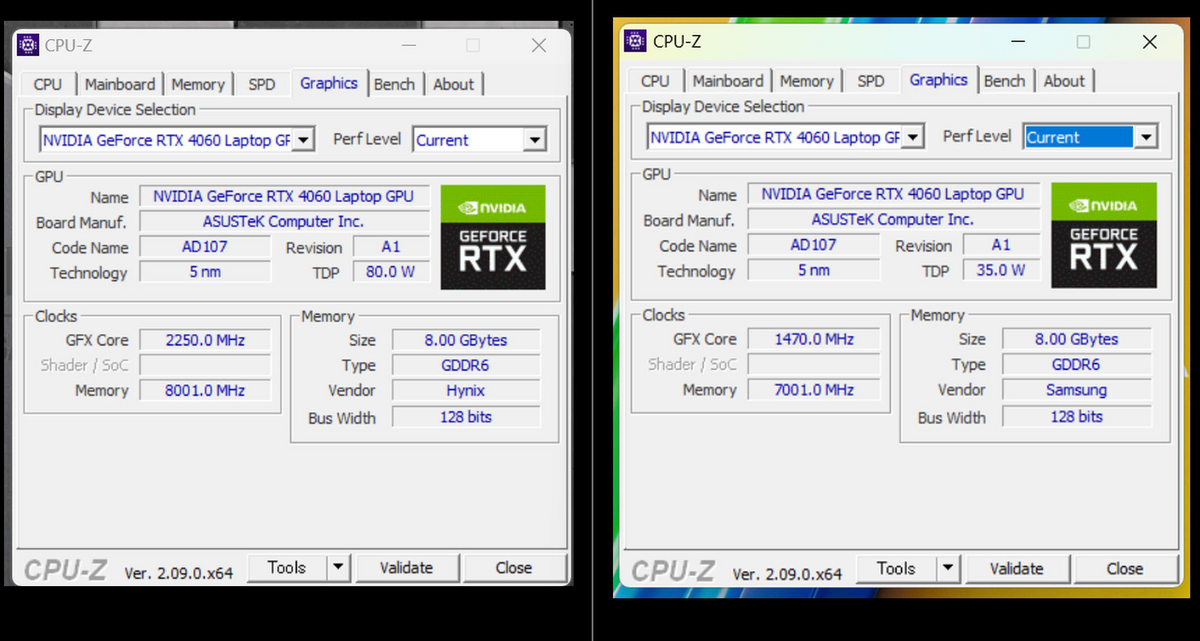Screen dimensions: 1200x641
Task: Expand the Tools dropdown arrow in left window
Action: pyautogui.click(x=336, y=567)
